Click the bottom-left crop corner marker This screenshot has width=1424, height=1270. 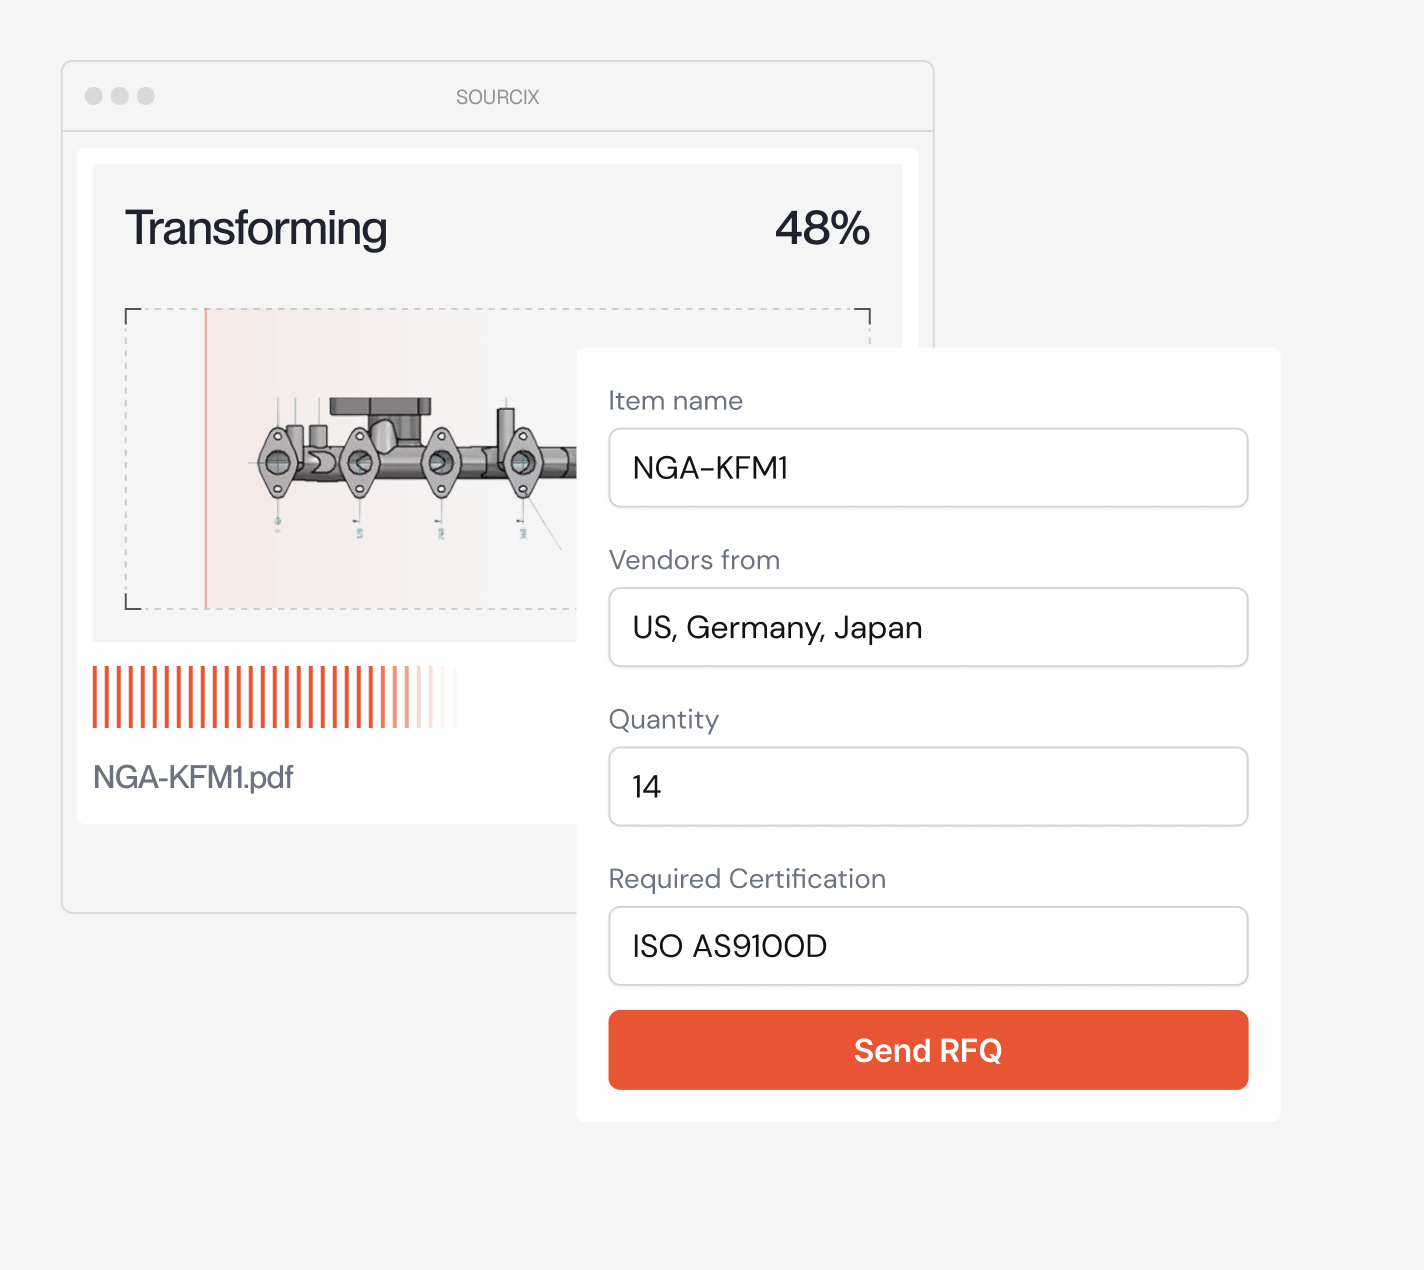pos(132,602)
